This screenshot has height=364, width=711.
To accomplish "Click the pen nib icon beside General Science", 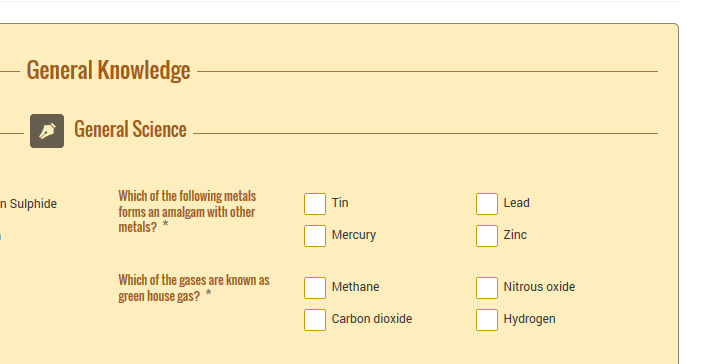I will [47, 131].
